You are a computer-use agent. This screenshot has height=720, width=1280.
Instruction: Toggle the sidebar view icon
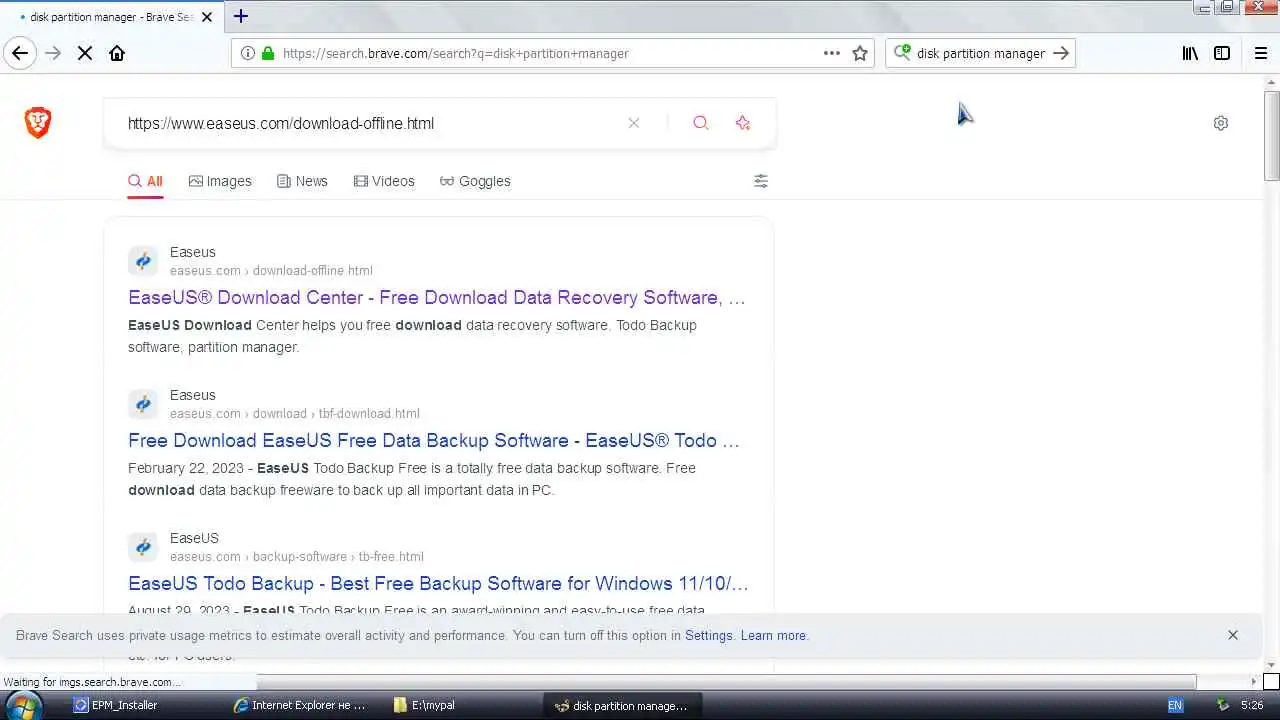(x=1222, y=53)
